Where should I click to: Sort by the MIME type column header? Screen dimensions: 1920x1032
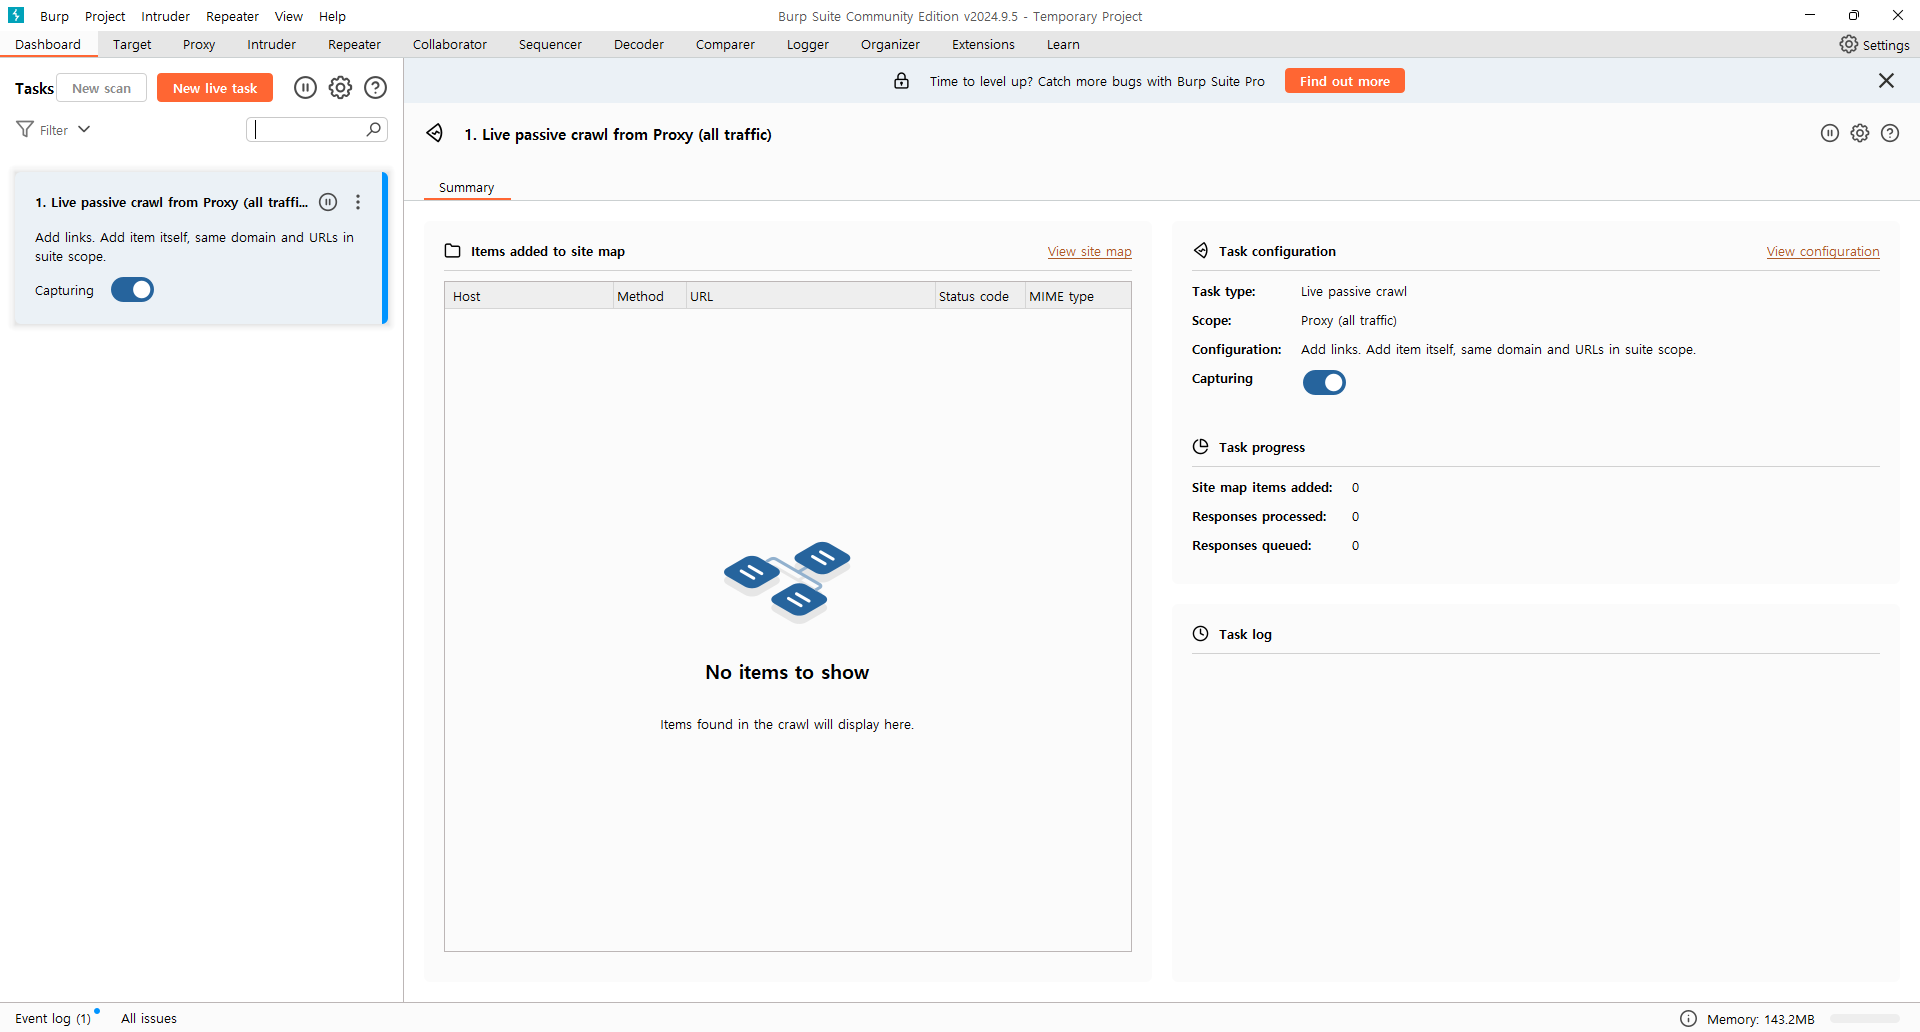point(1078,296)
